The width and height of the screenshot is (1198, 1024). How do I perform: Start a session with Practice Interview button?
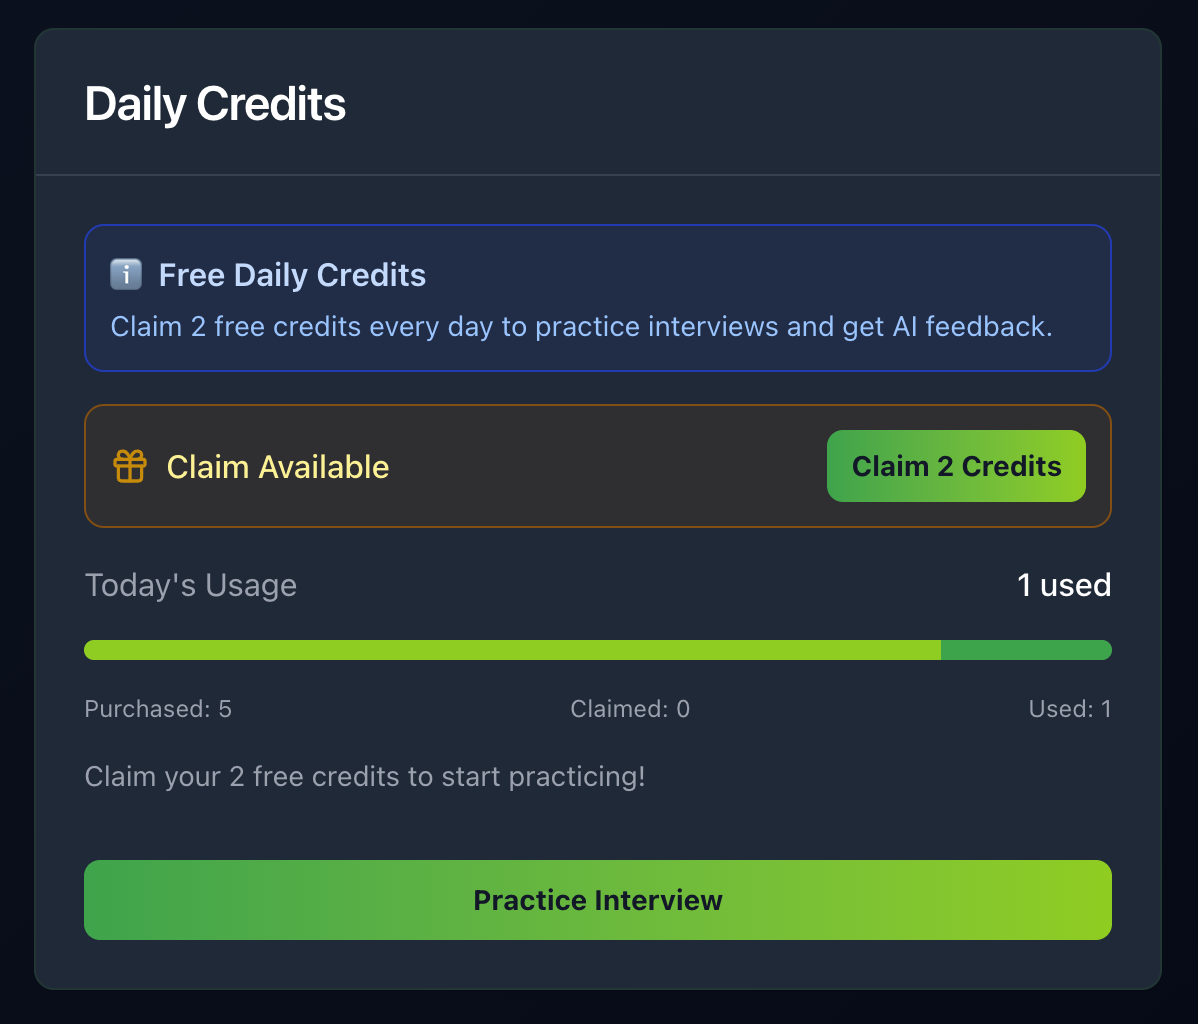pos(598,900)
